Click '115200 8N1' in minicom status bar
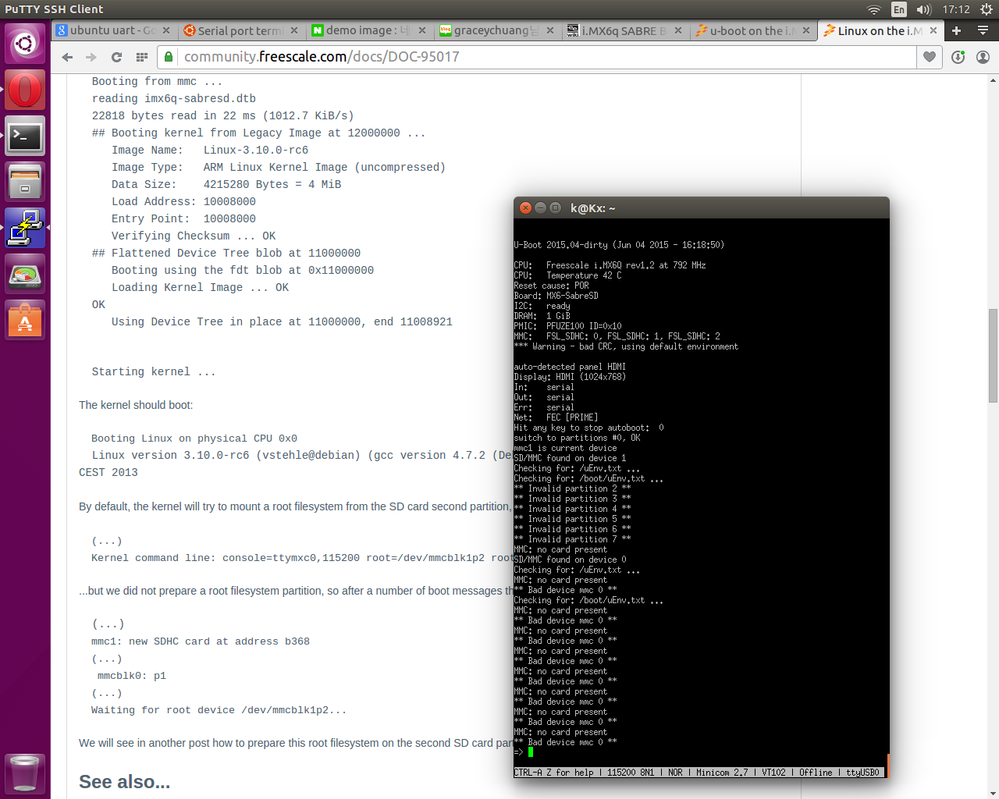The image size is (999, 799). click(630, 772)
